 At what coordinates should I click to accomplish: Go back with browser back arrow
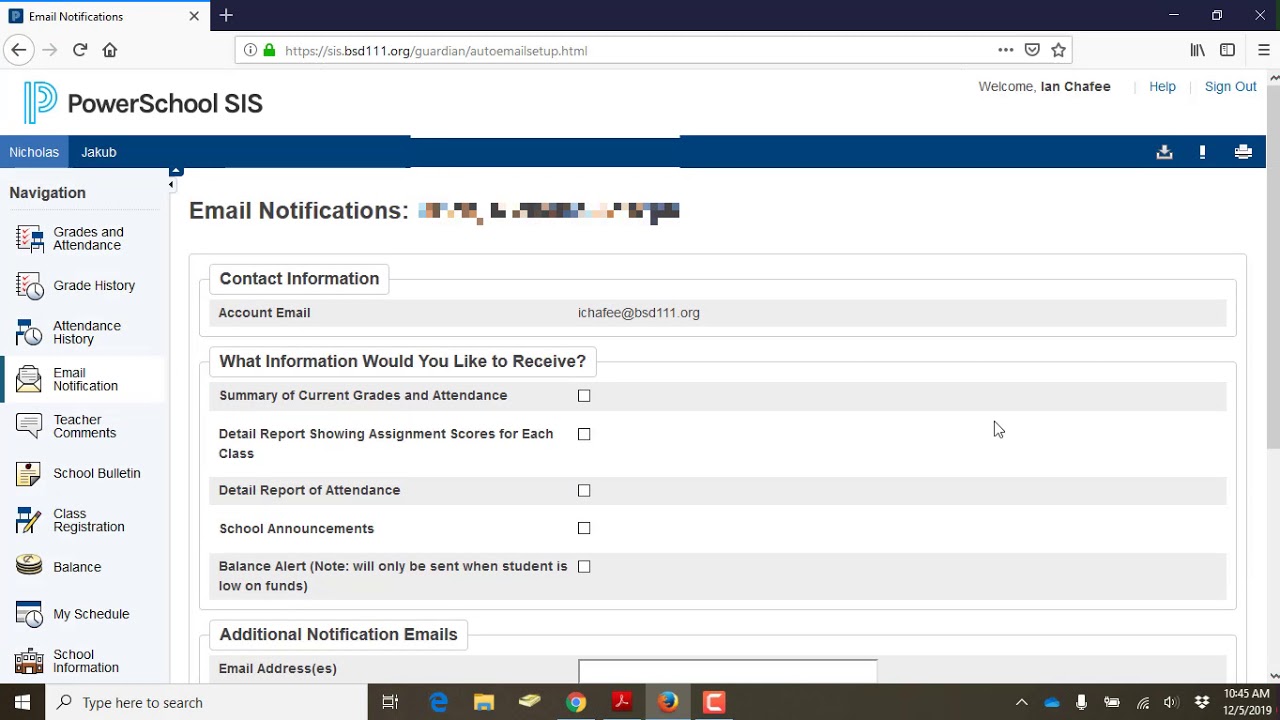[18, 50]
